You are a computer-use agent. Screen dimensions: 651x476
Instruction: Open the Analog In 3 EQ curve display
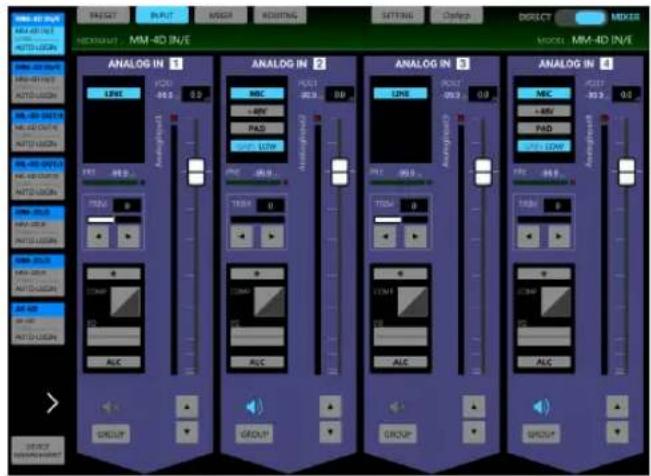click(x=401, y=336)
